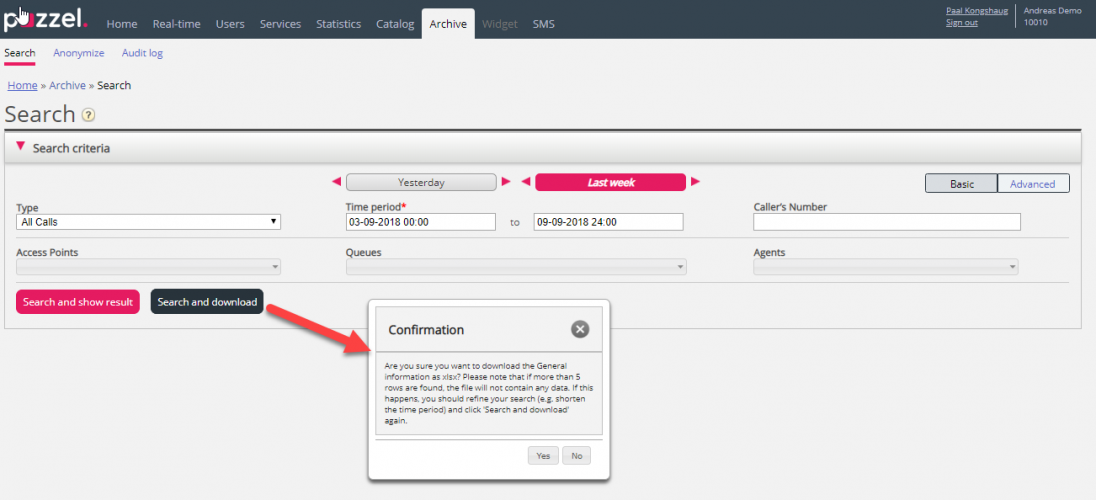Screen dimensions: 1096x500
Task: Open the Agents dropdown
Action: [x=885, y=267]
